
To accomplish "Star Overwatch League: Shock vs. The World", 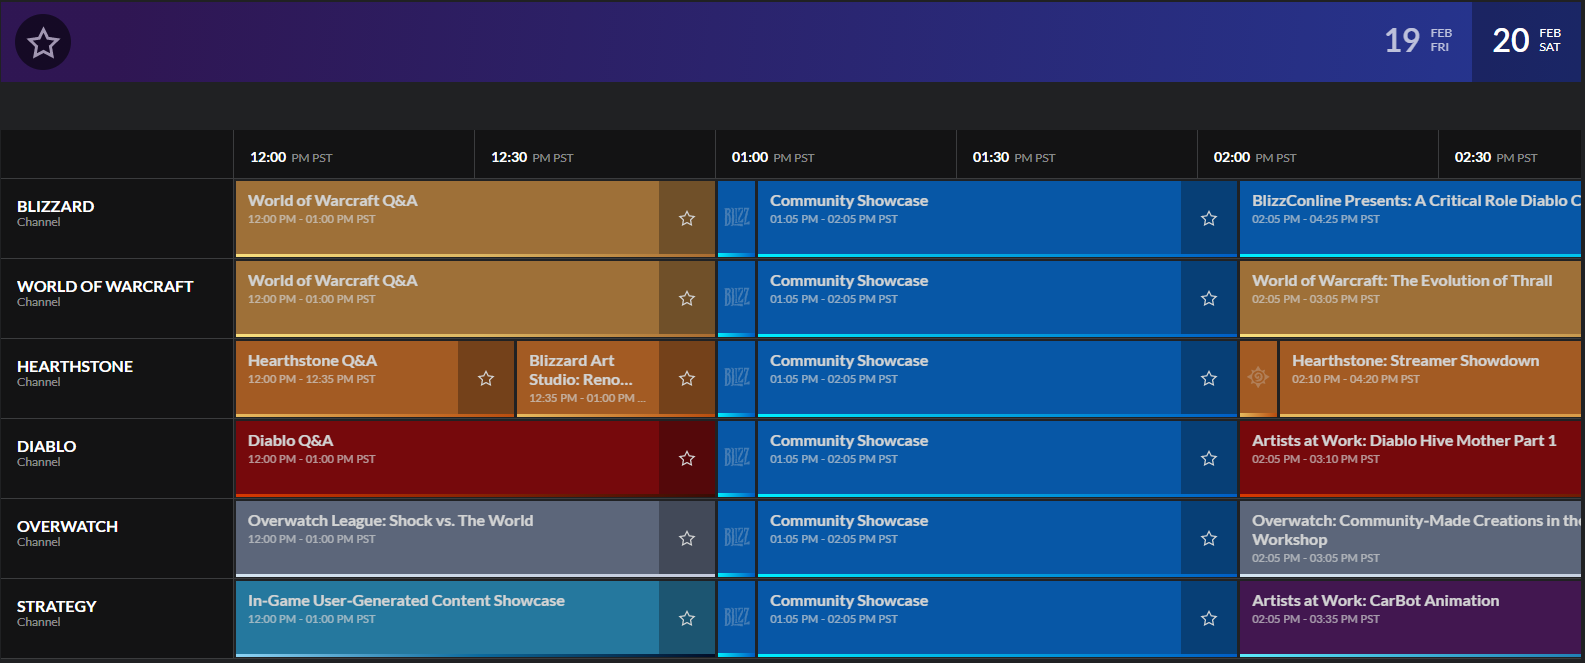I will (687, 538).
